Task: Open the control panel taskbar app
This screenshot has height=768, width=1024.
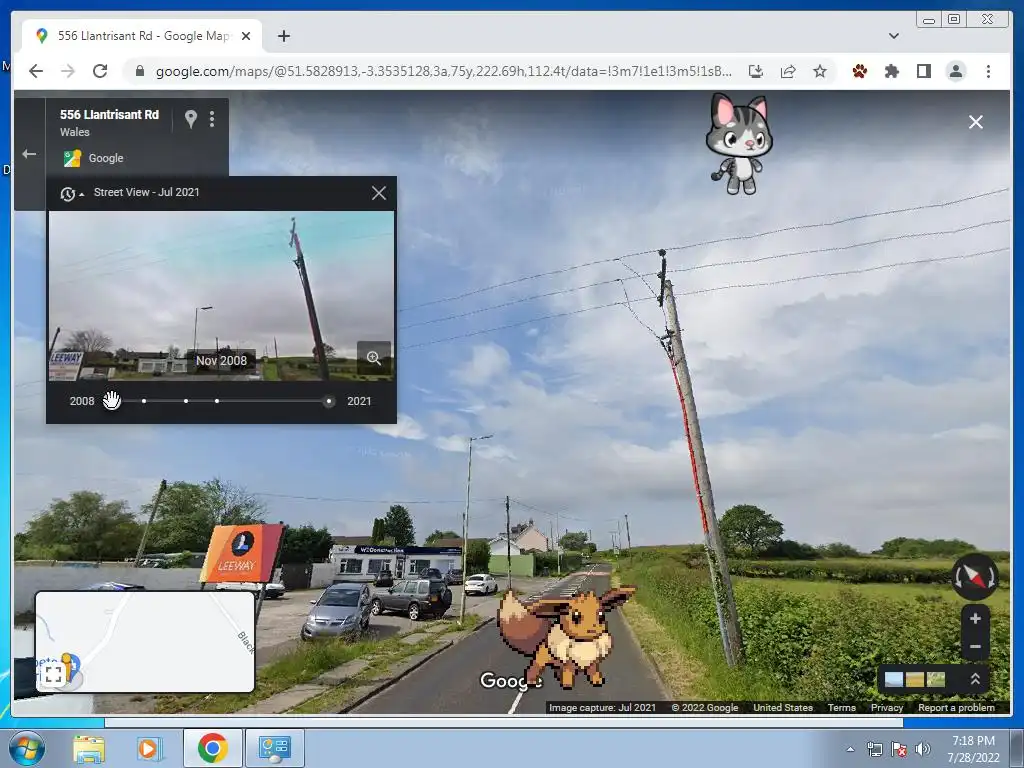Action: 274,748
